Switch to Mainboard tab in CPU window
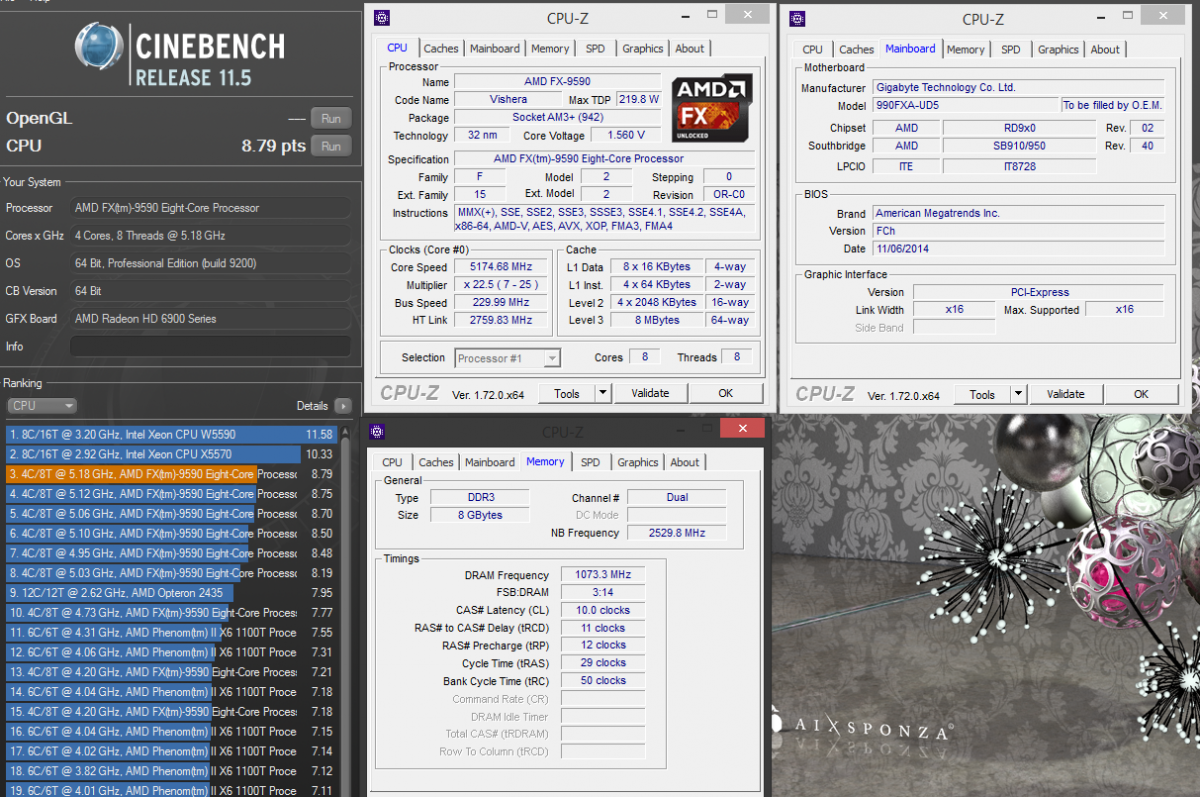The width and height of the screenshot is (1200, 797). 495,49
